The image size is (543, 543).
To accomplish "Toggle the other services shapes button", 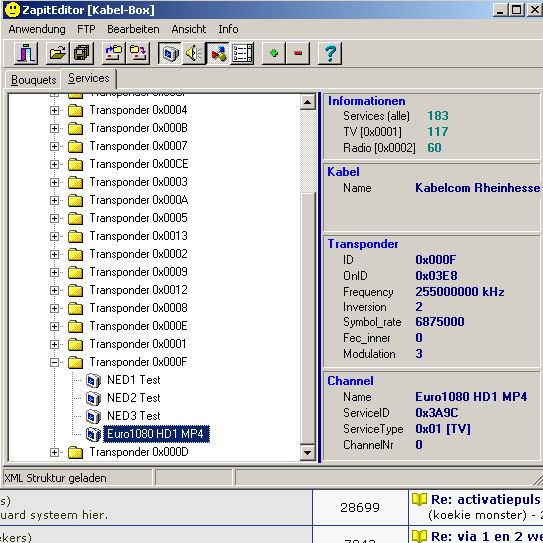I will [218, 53].
